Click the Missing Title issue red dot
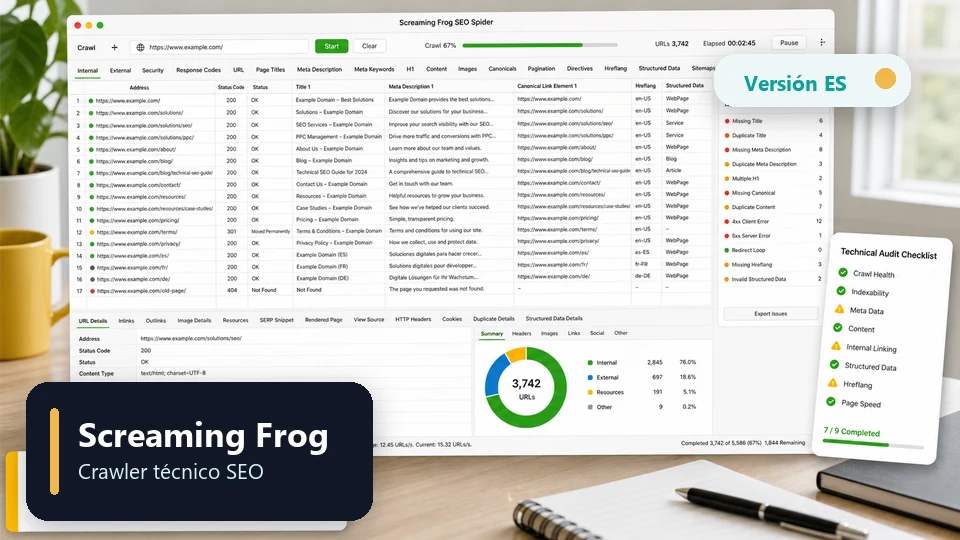The width and height of the screenshot is (960, 540). [727, 121]
